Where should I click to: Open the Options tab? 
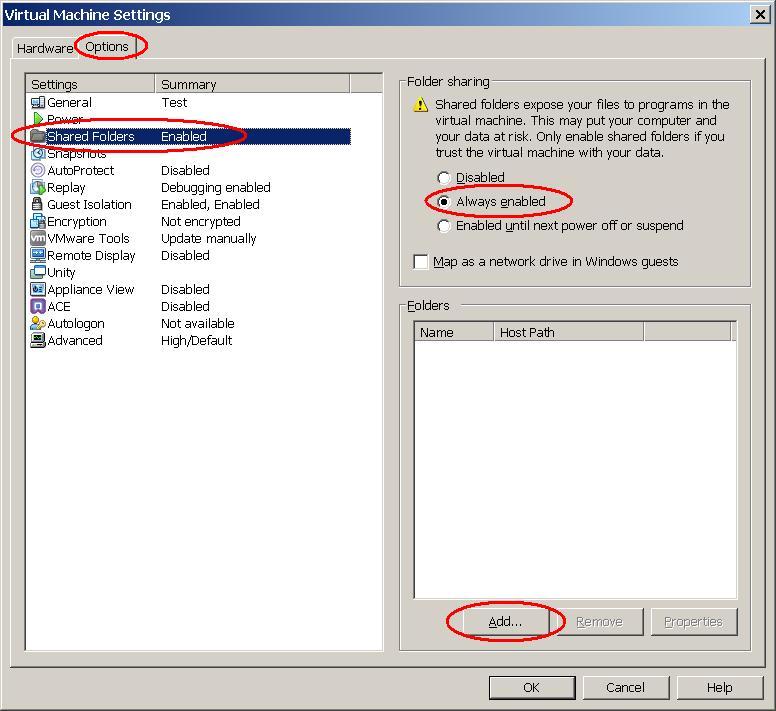tap(107, 46)
